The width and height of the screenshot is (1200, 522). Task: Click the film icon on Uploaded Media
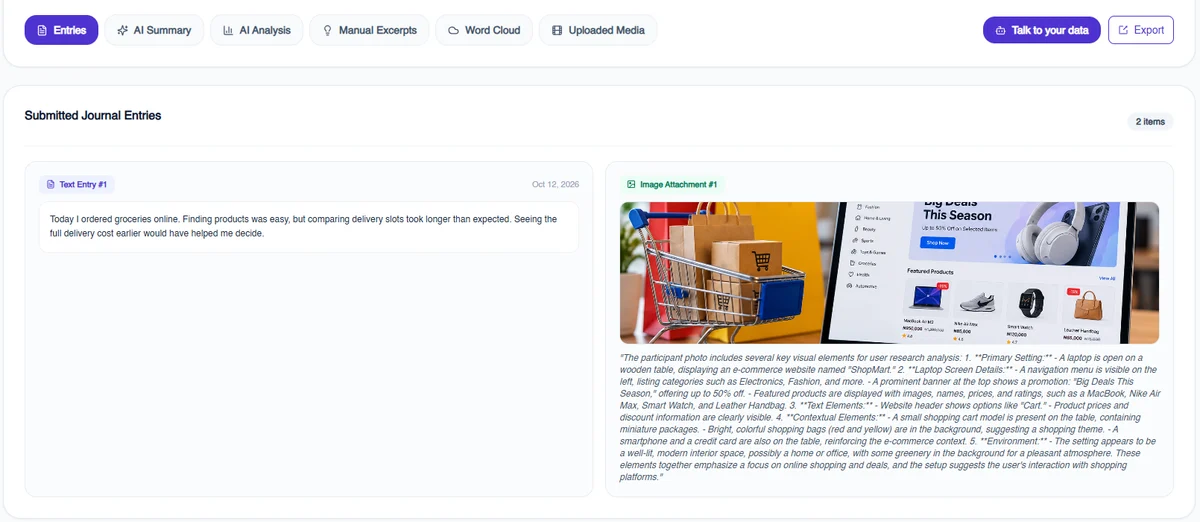[x=557, y=31]
